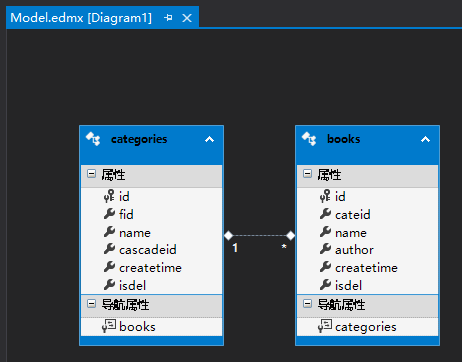Viewport: 462px width, 362px height.
Task: Collapse the books entity with its chevron
Action: pos(425,139)
